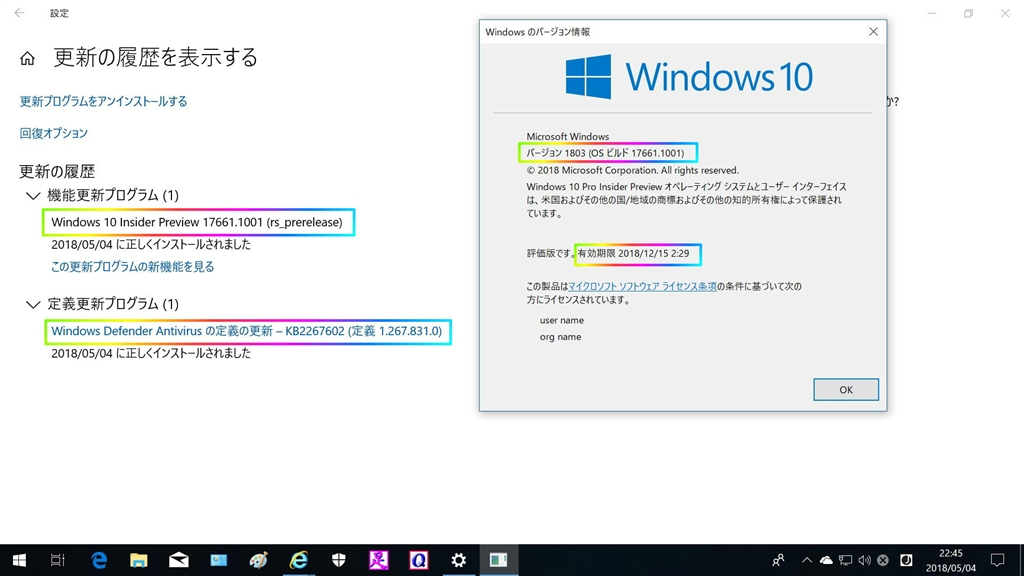Open the Q app icon on taskbar
1024x576 pixels.
[x=419, y=560]
